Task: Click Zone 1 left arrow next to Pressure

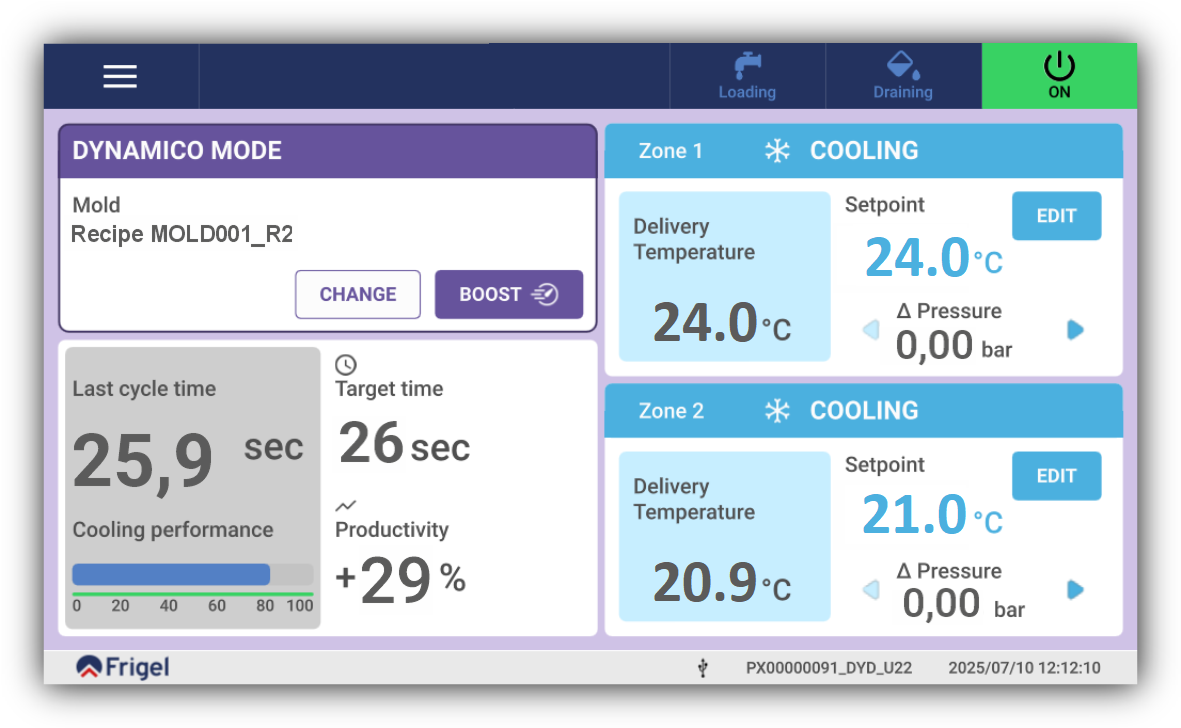Action: pos(871,330)
